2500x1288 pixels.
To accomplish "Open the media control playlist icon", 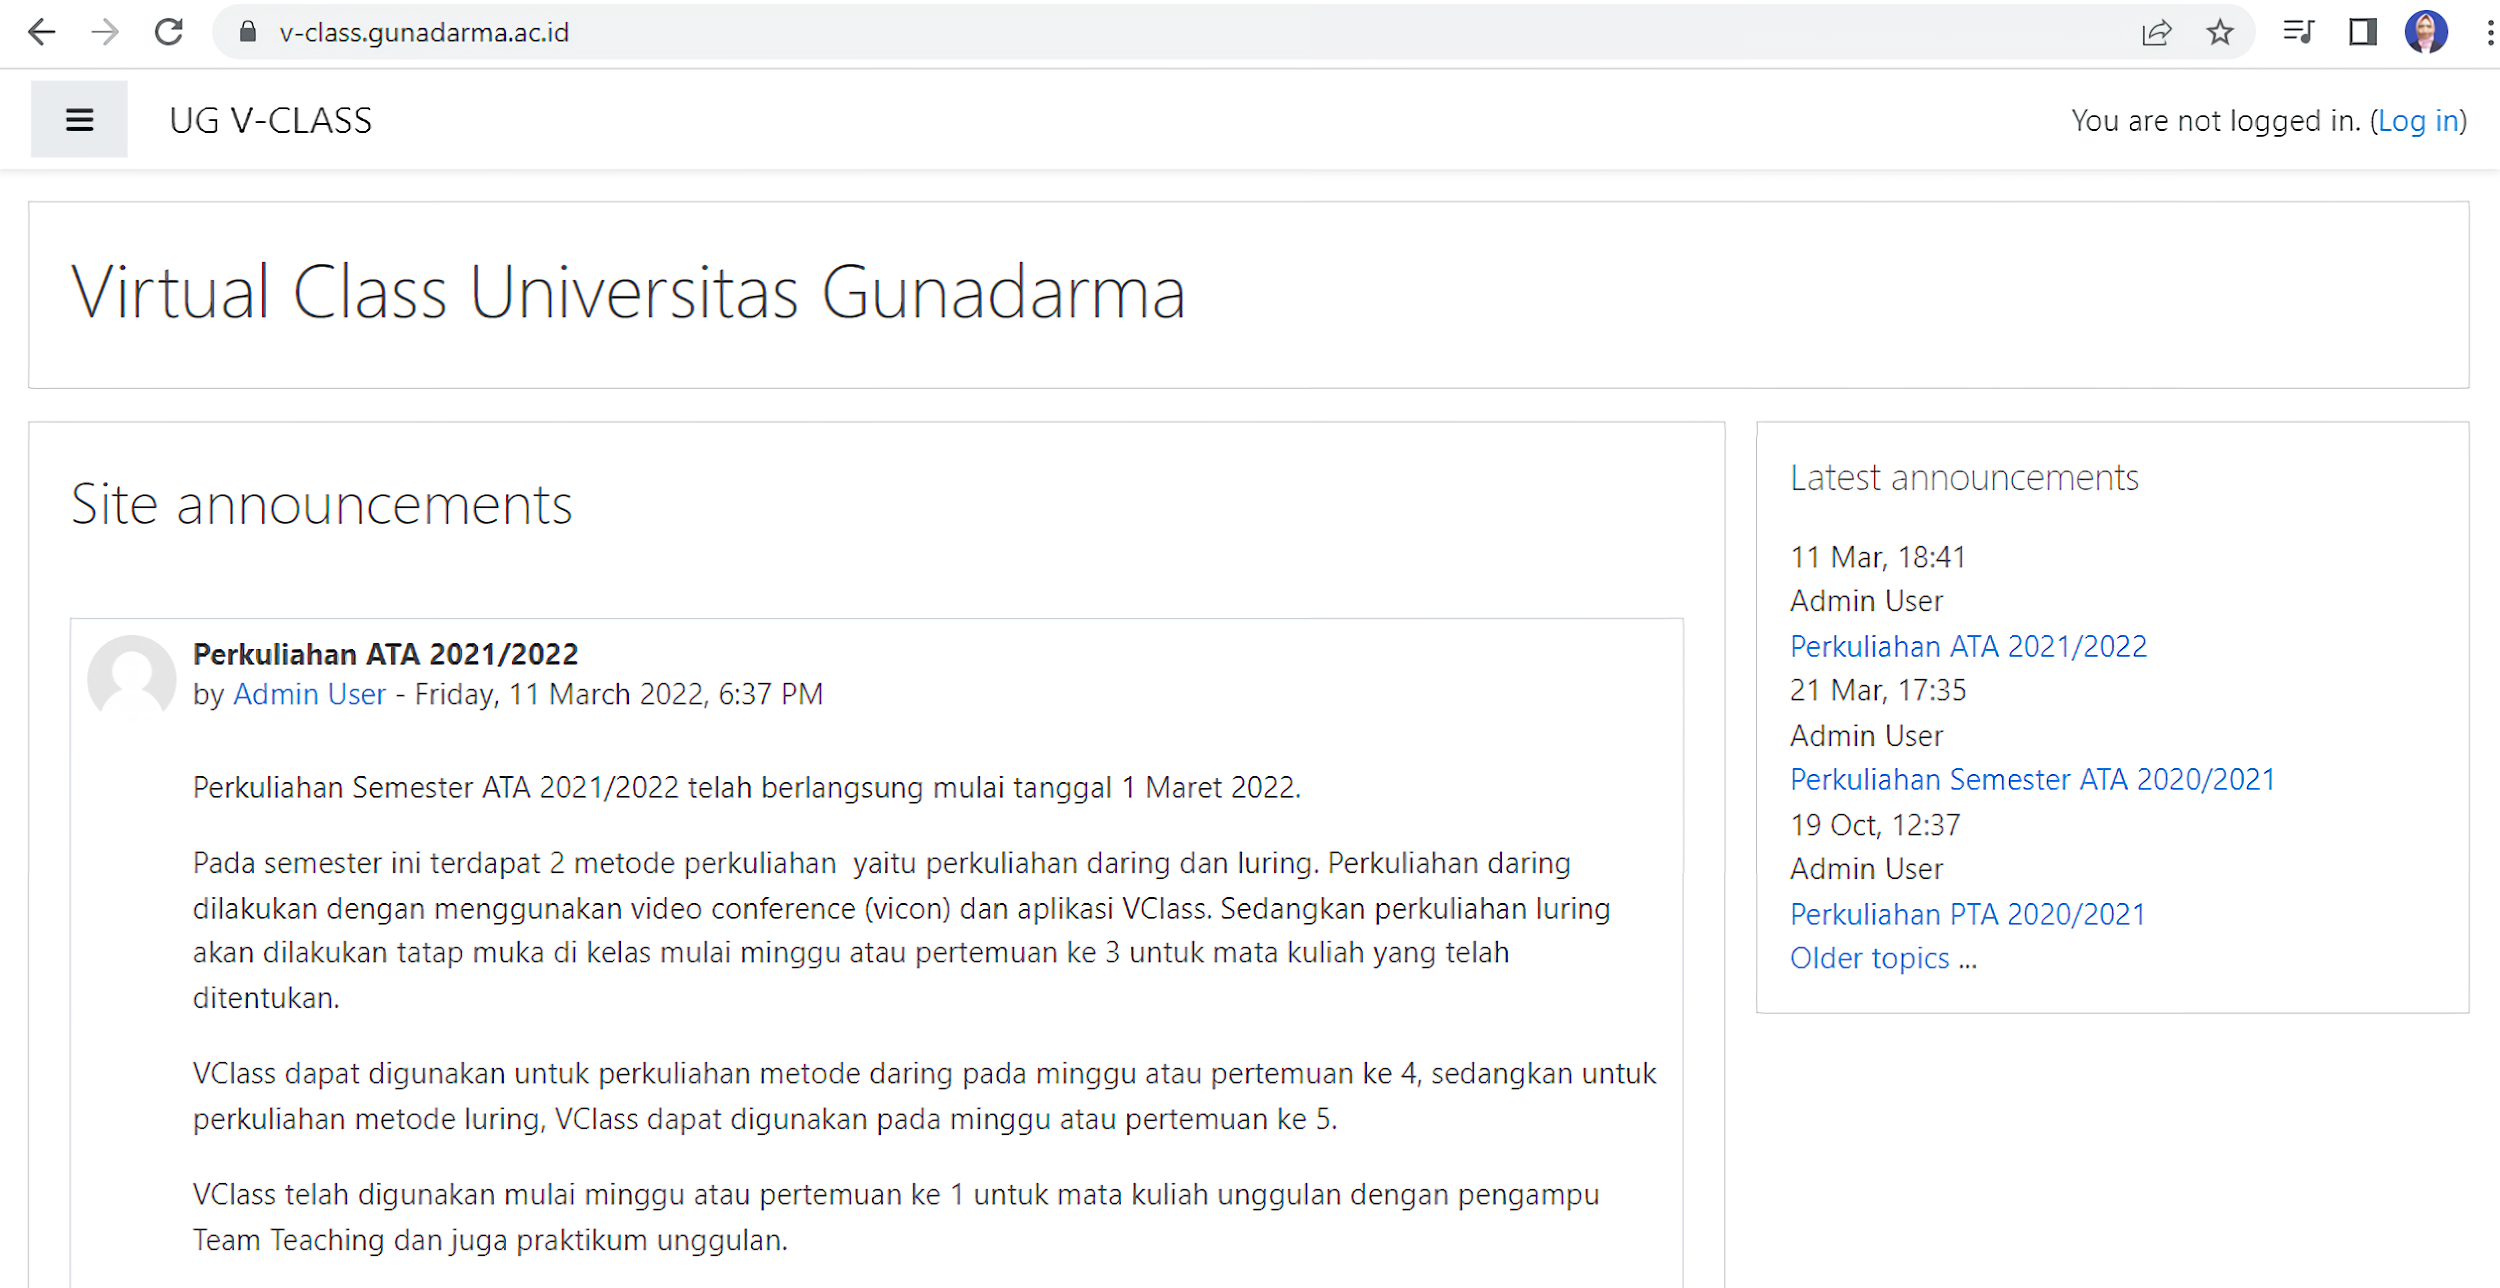I will point(2298,32).
